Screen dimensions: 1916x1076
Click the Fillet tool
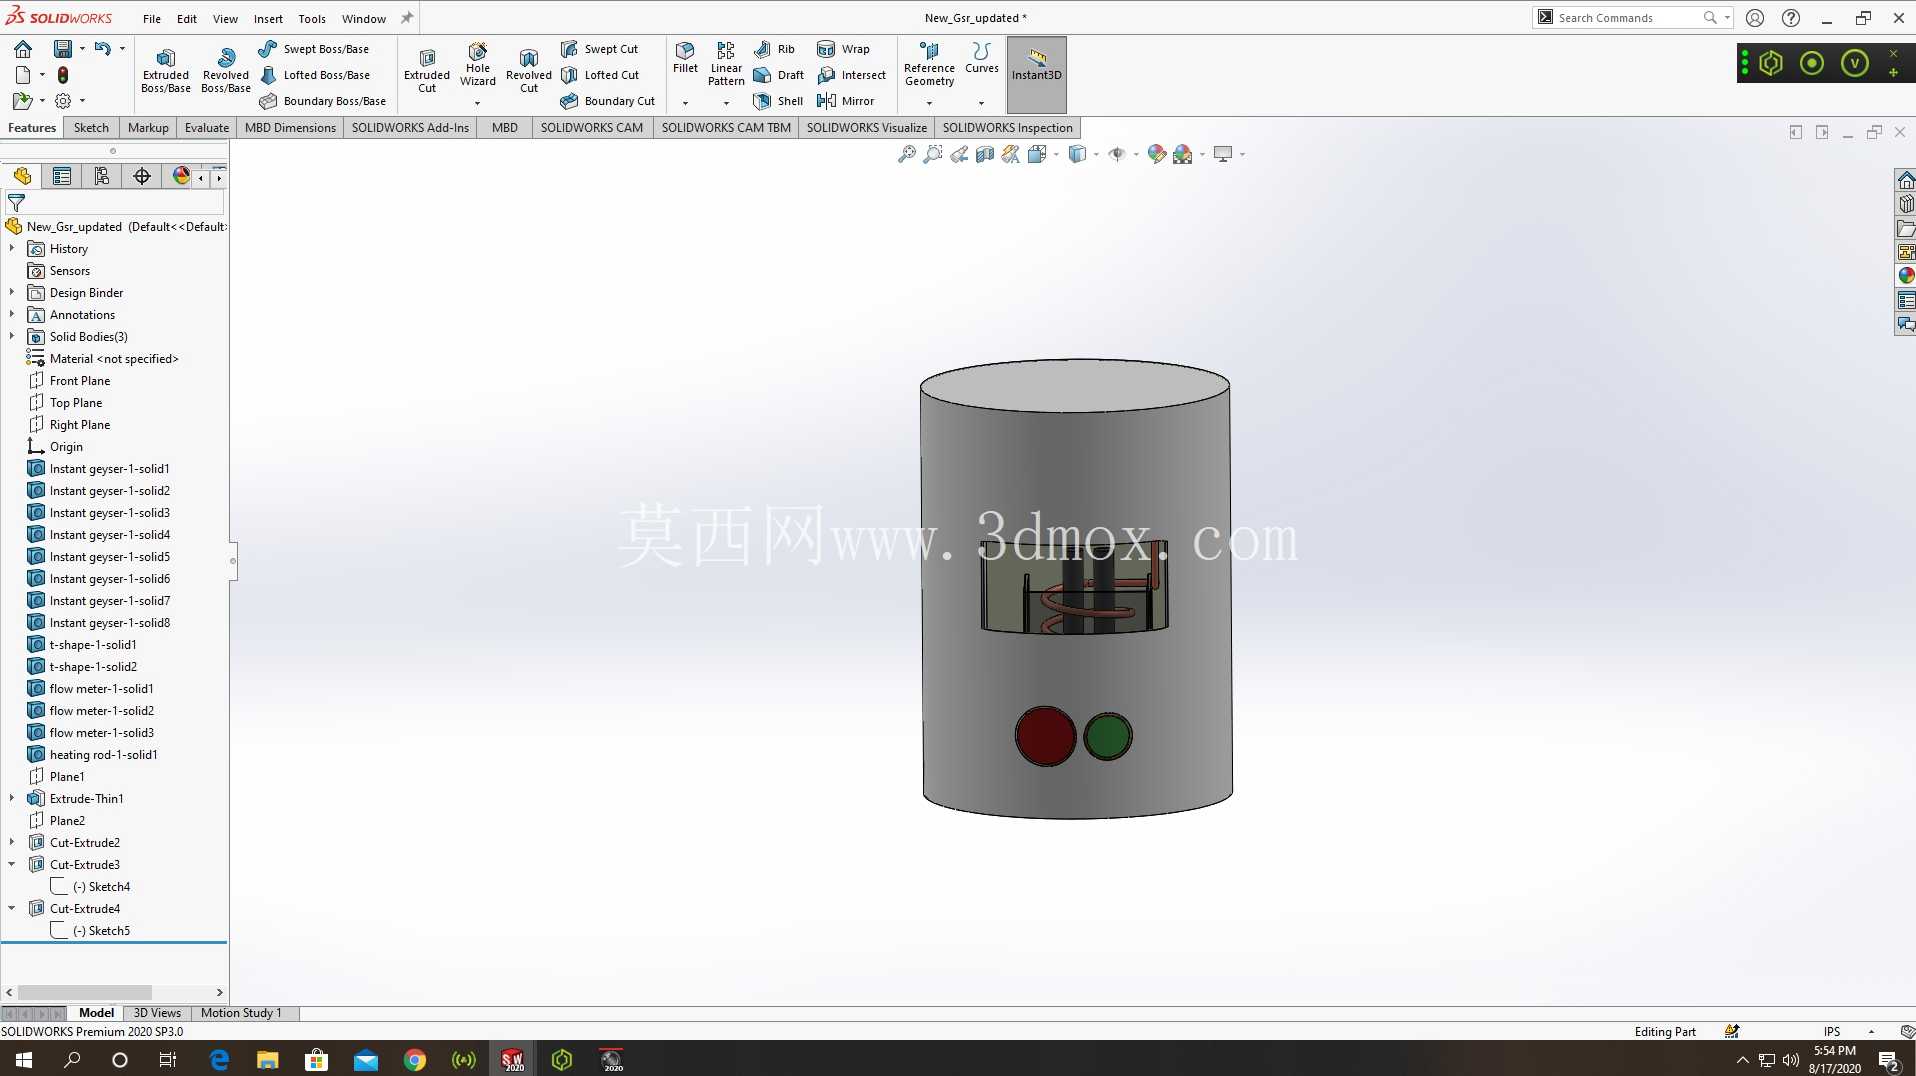(x=685, y=58)
